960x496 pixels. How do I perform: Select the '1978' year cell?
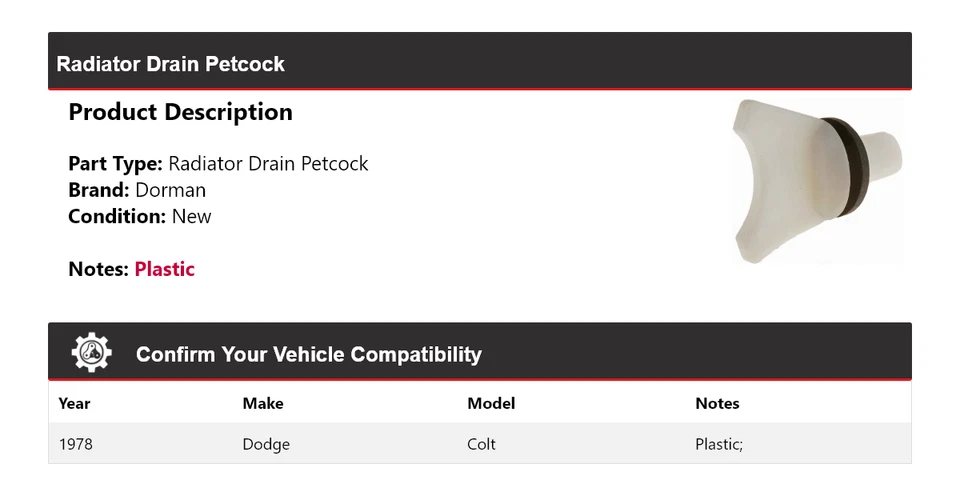pyautogui.click(x=75, y=444)
